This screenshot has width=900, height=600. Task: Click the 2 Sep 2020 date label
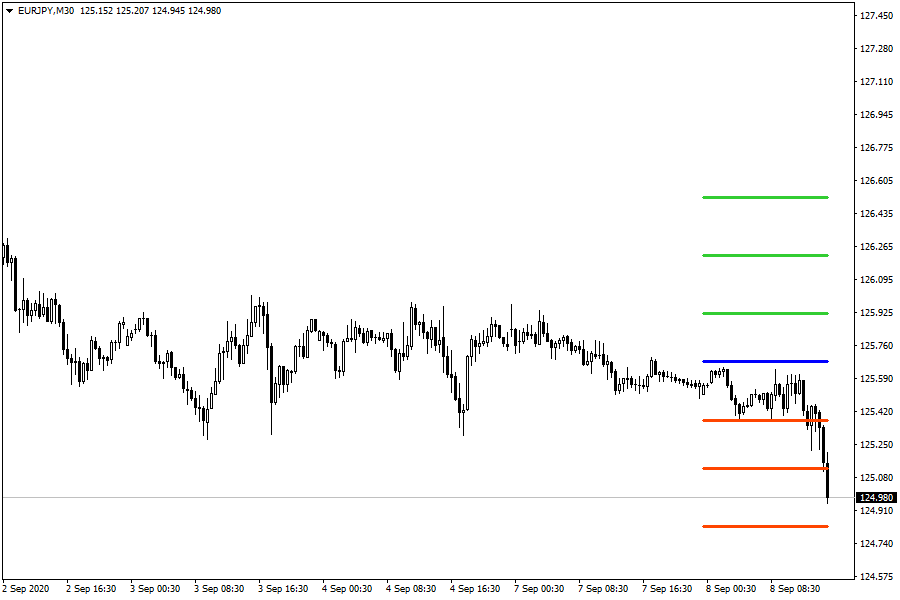[25, 589]
